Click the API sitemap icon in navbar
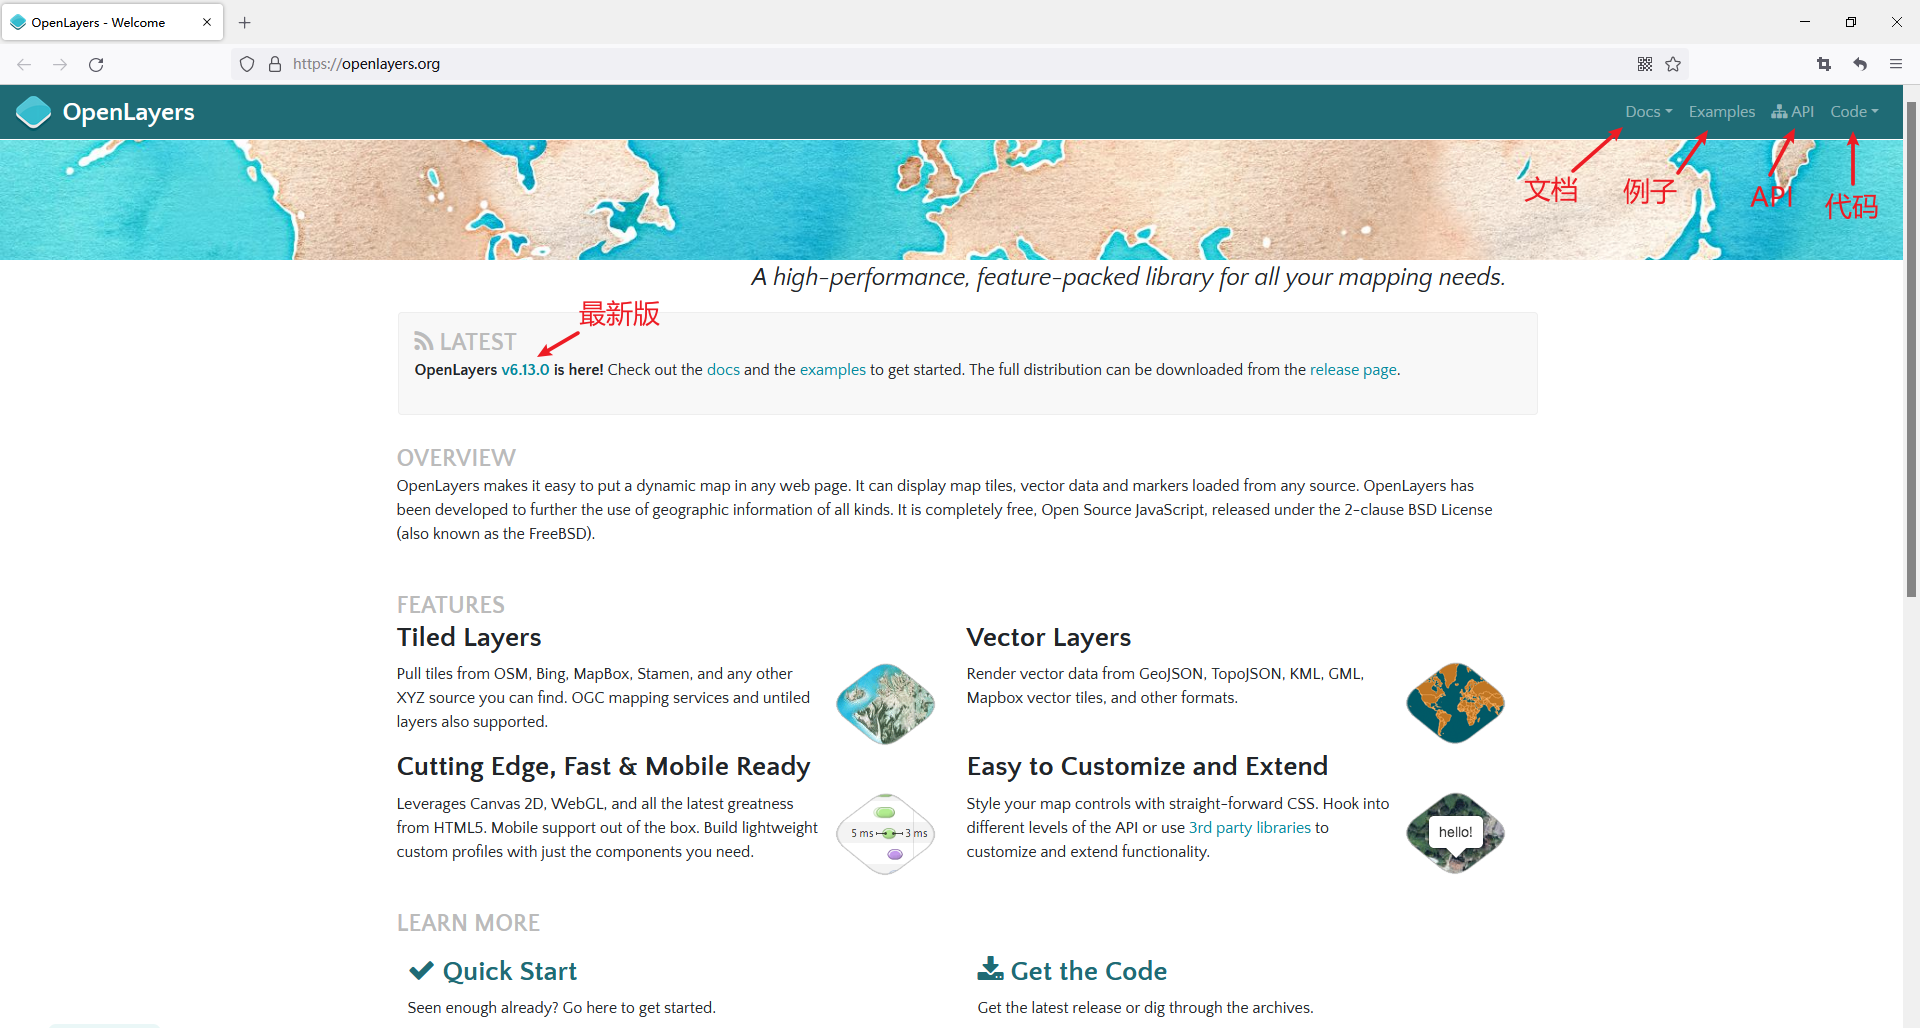Screen dimensions: 1920x1028 pyautogui.click(x=1779, y=112)
